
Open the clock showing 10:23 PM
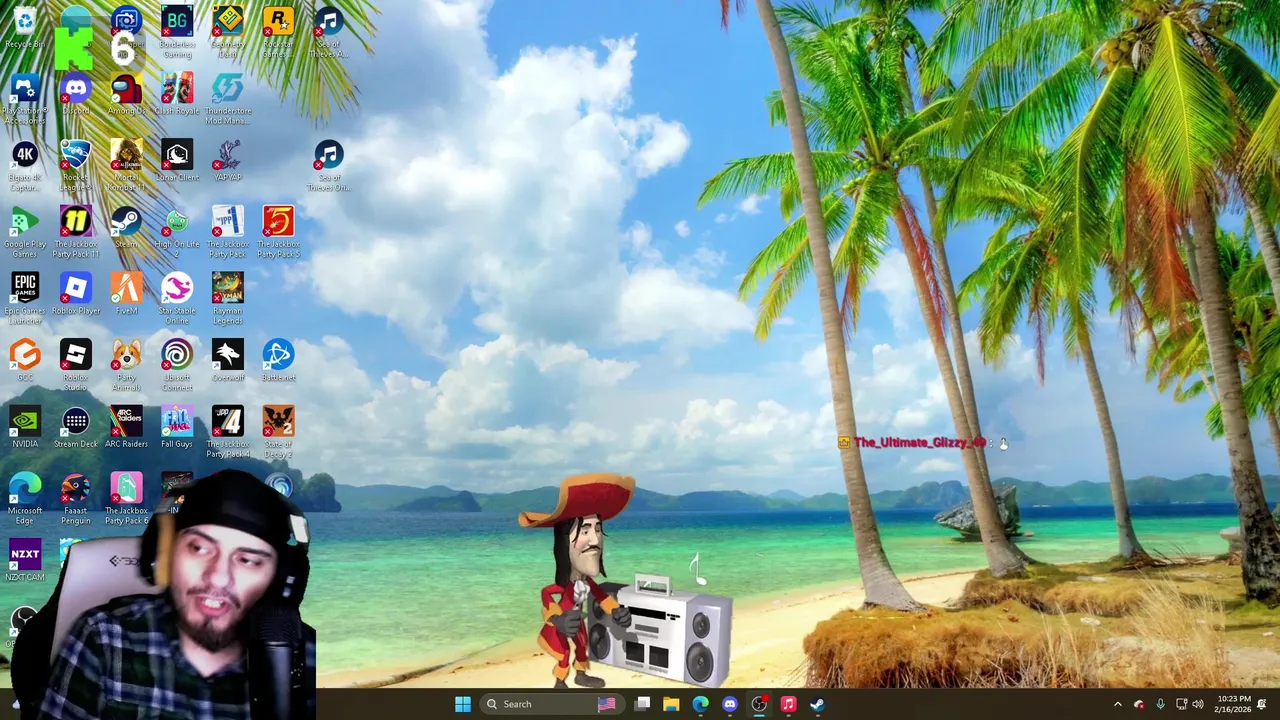[x=1234, y=704]
